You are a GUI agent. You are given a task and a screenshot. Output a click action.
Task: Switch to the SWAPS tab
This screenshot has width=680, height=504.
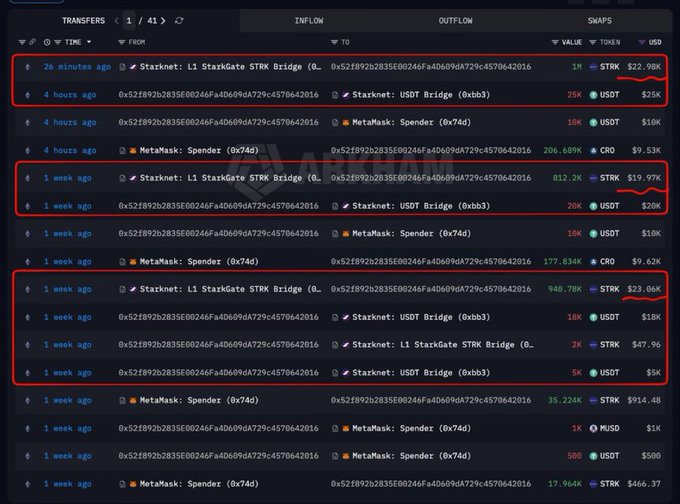pos(600,20)
